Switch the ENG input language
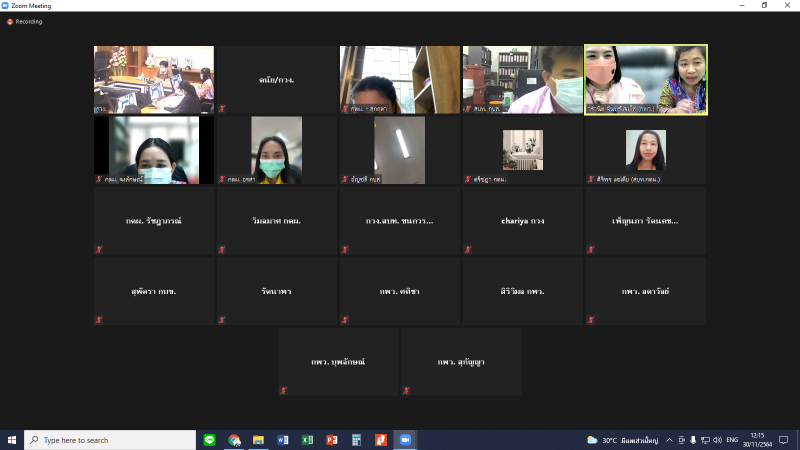This screenshot has height=450, width=800. click(x=732, y=440)
